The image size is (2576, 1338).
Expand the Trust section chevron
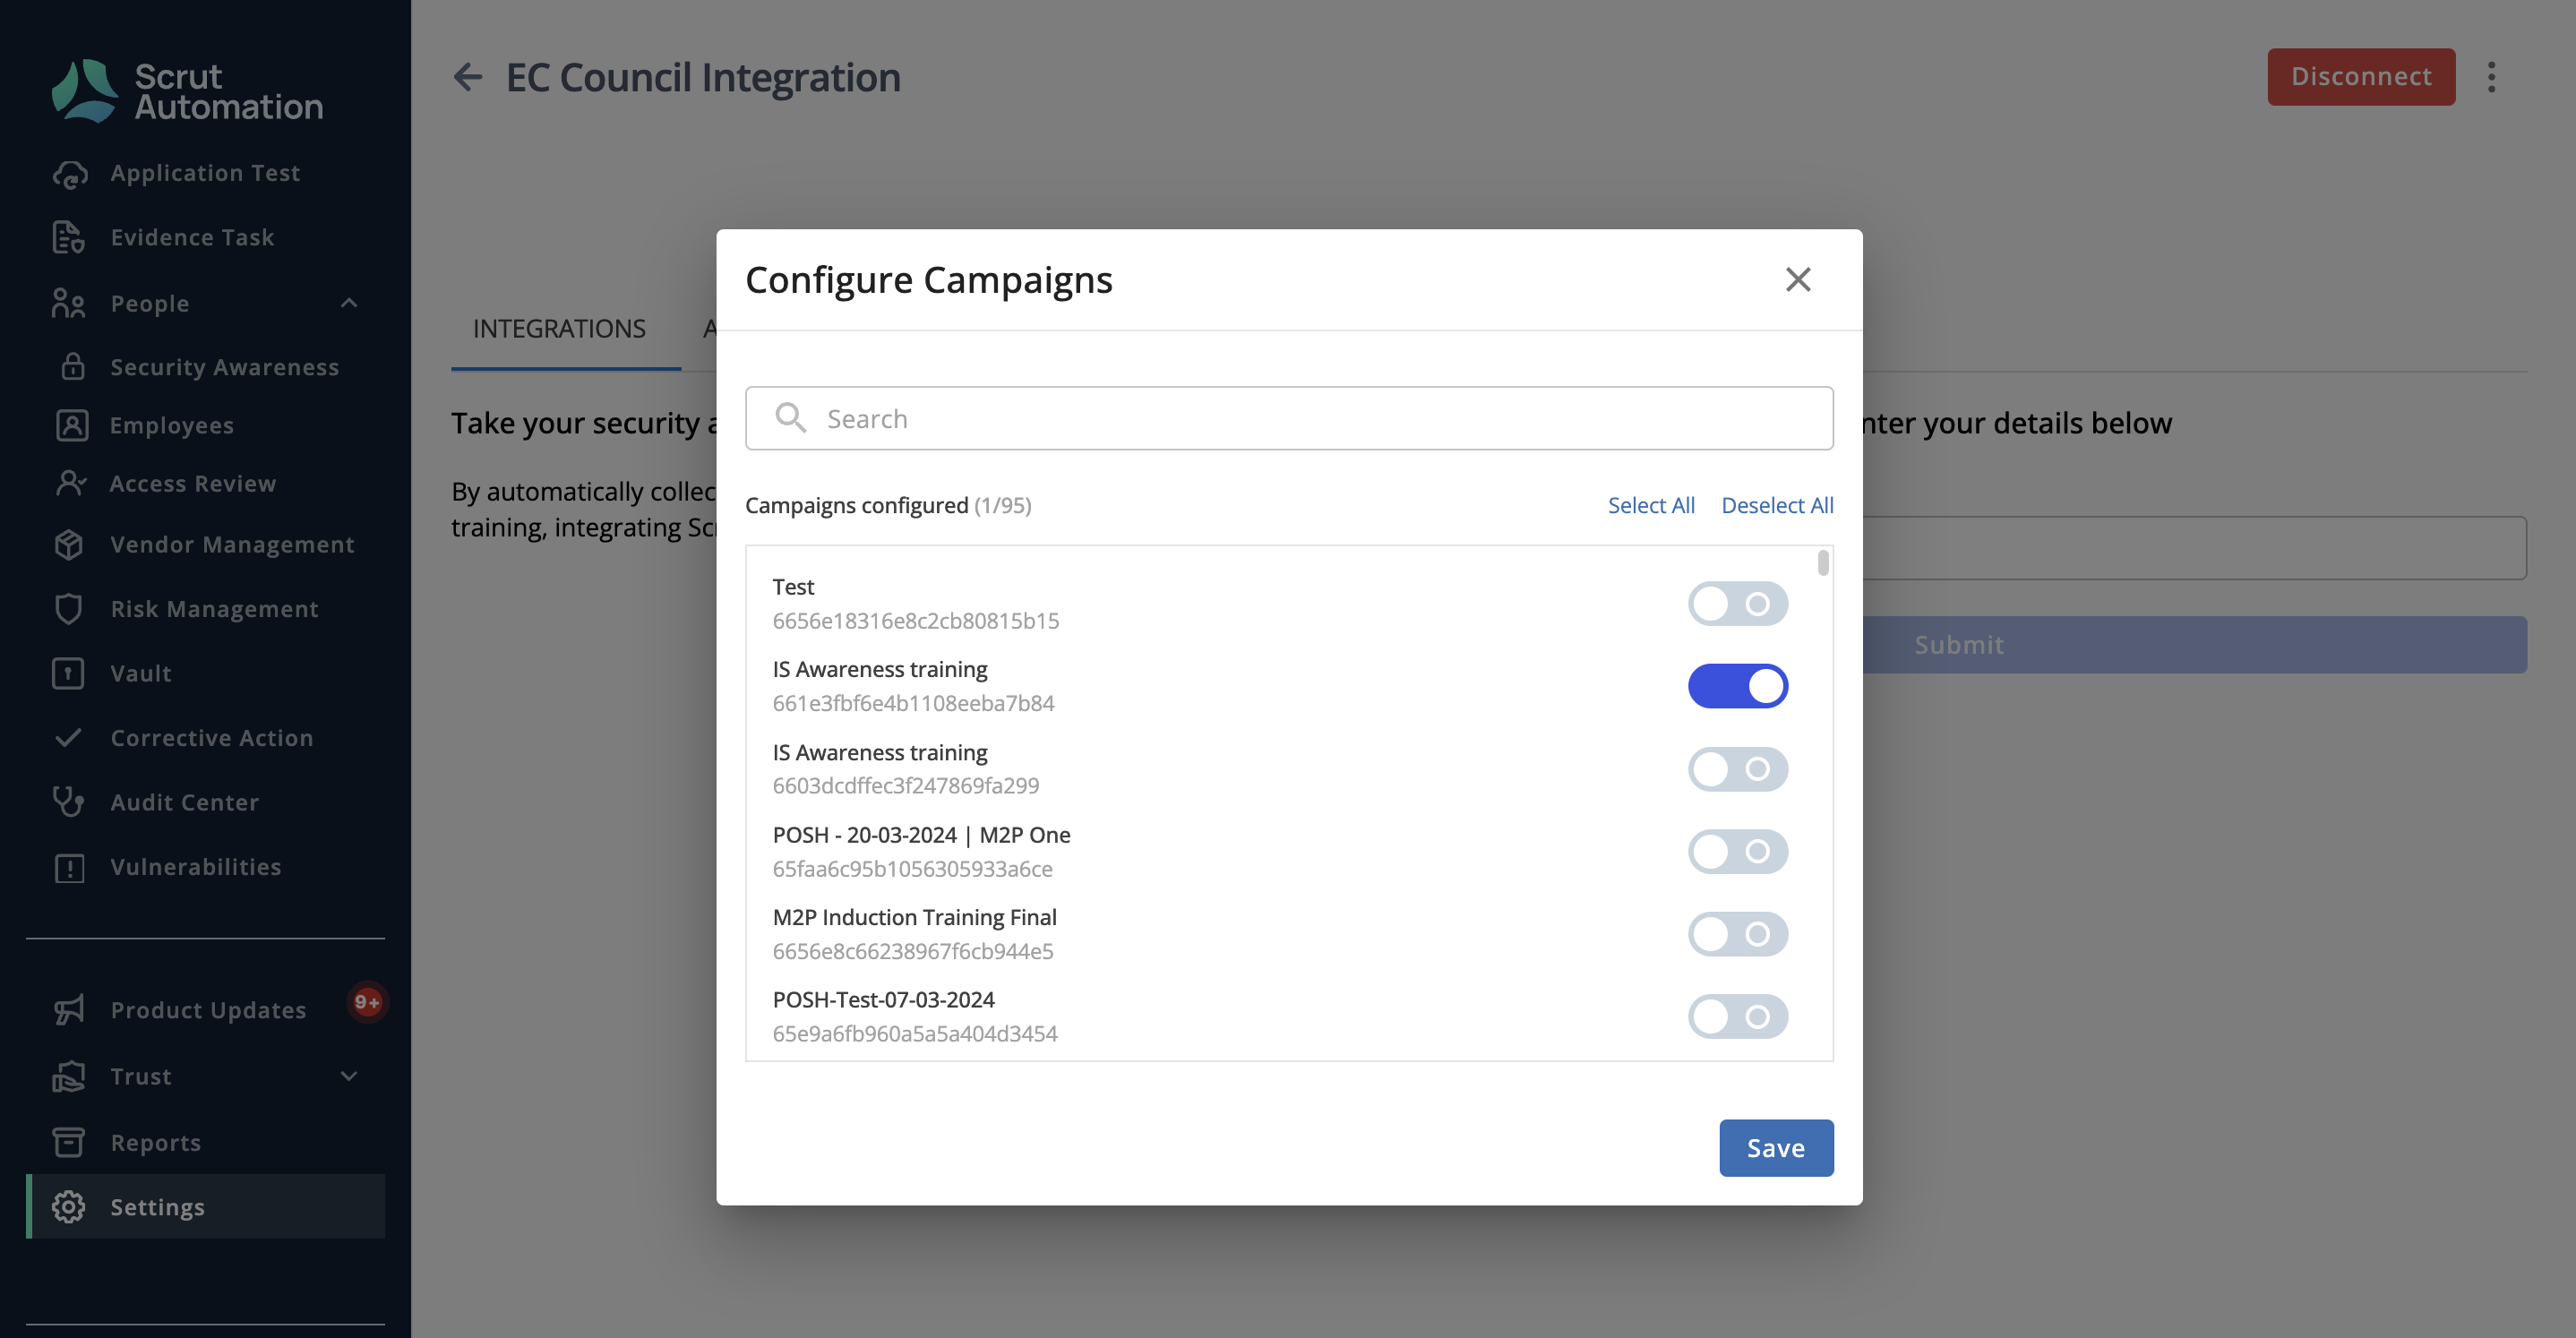tap(349, 1076)
